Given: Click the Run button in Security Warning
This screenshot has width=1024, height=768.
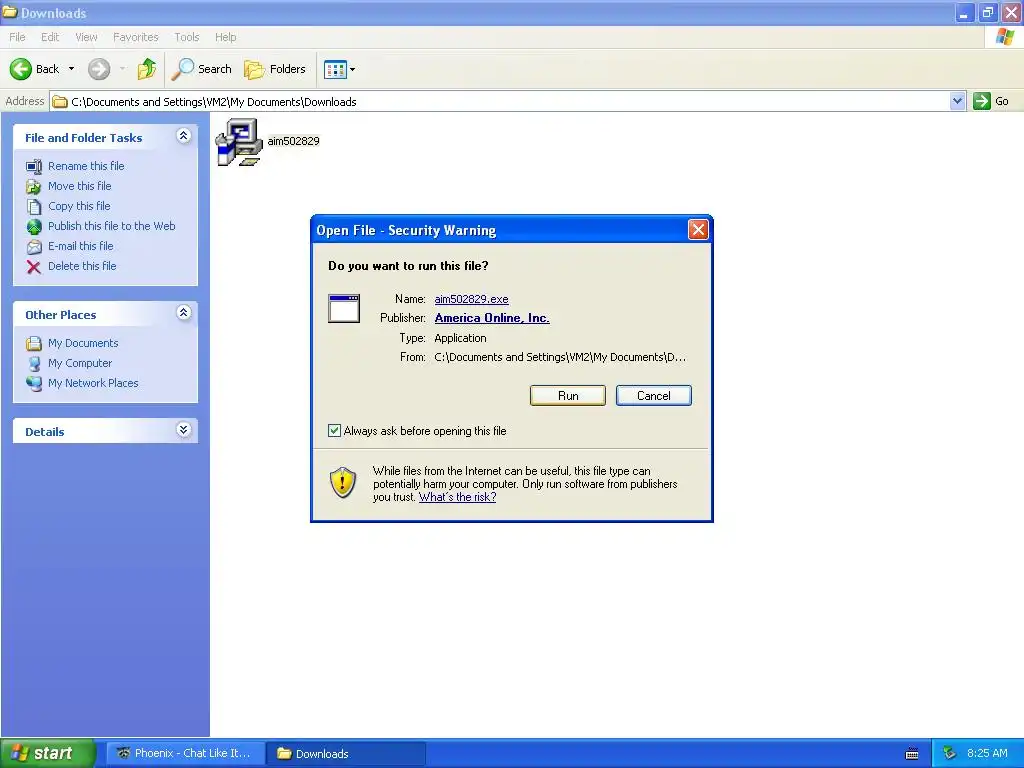Looking at the screenshot, I should tap(568, 396).
